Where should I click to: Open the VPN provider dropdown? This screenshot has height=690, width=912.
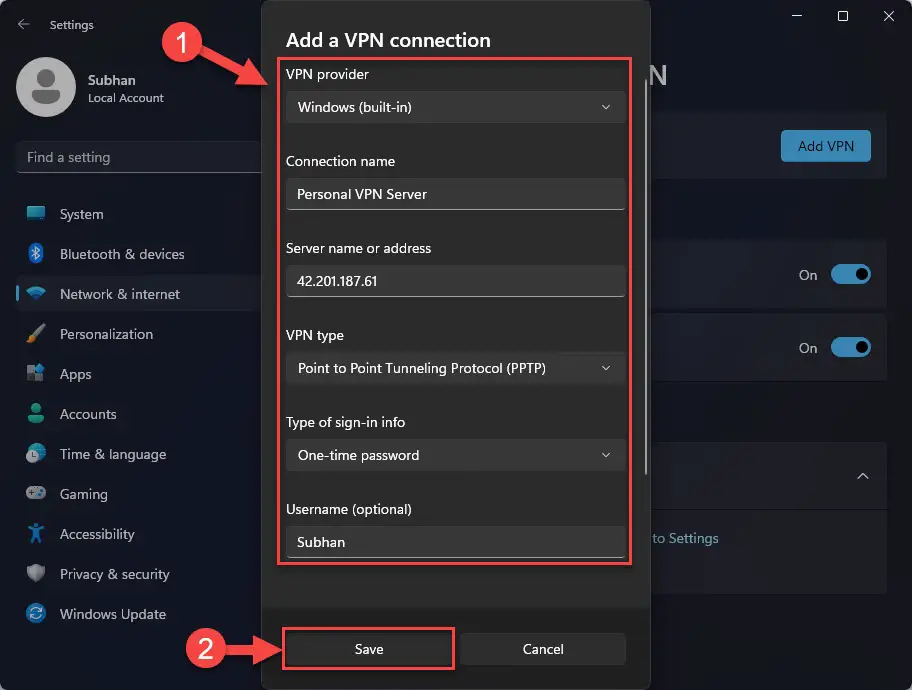pos(455,107)
